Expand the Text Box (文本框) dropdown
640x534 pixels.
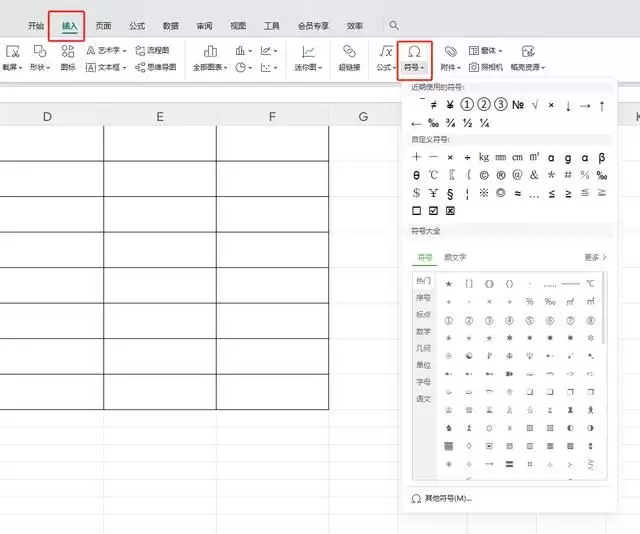106,67
